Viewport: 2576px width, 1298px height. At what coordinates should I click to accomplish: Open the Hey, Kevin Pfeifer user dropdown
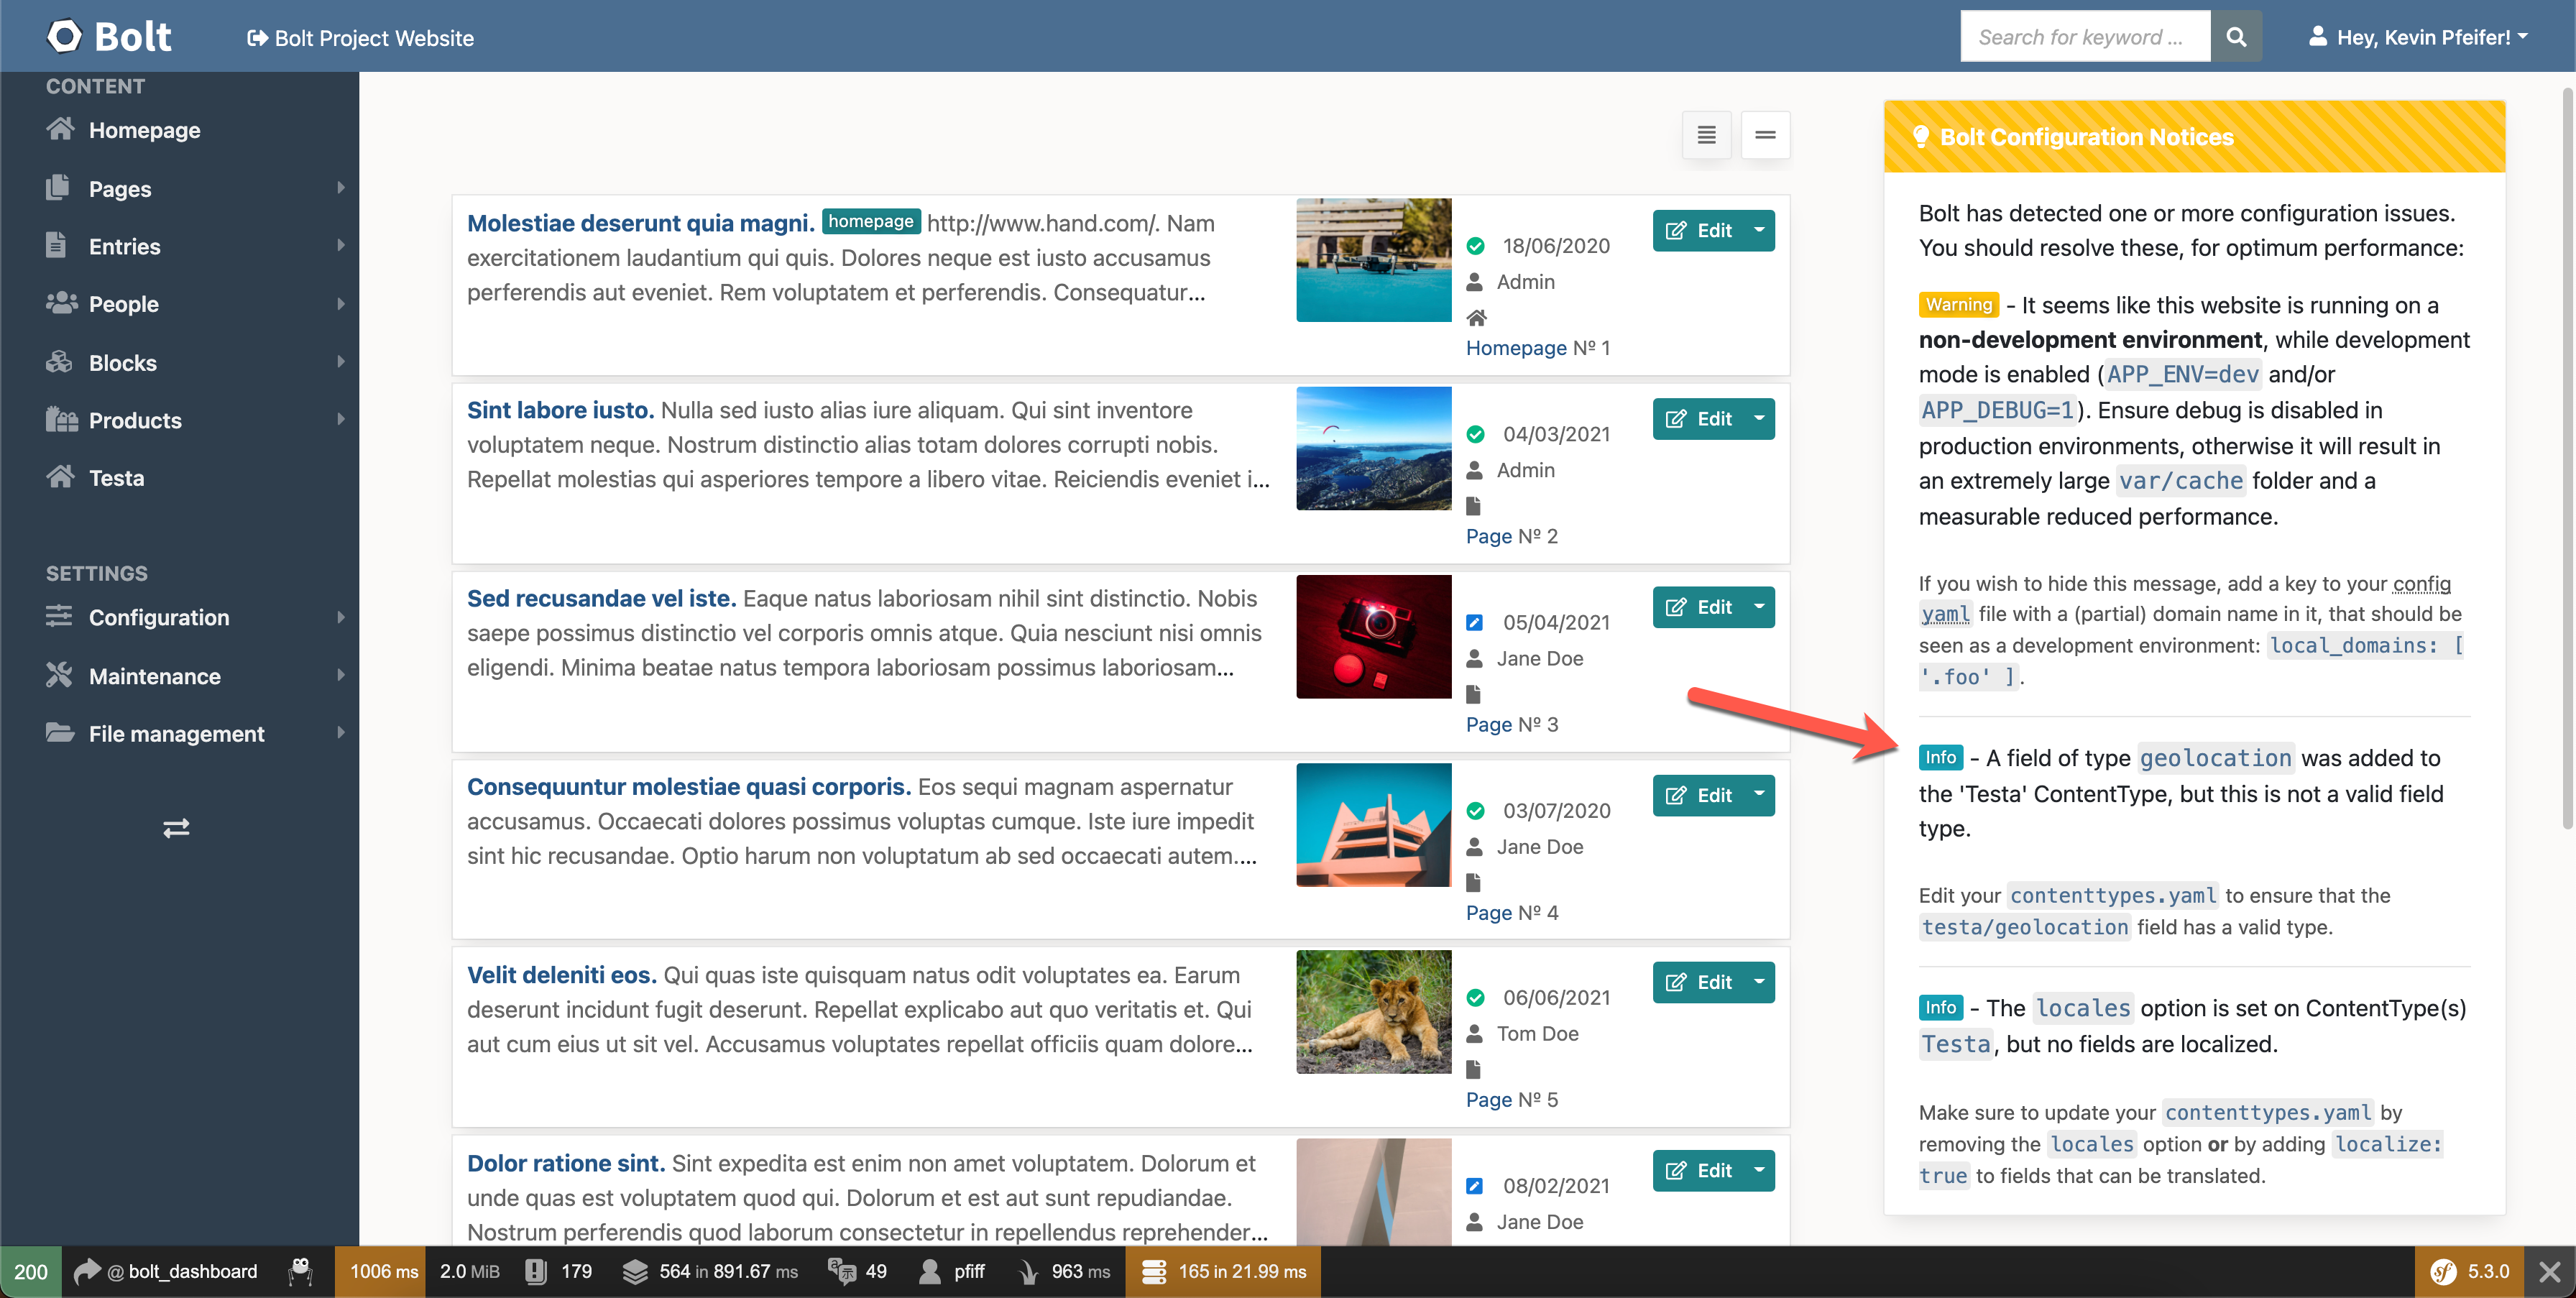click(2418, 37)
